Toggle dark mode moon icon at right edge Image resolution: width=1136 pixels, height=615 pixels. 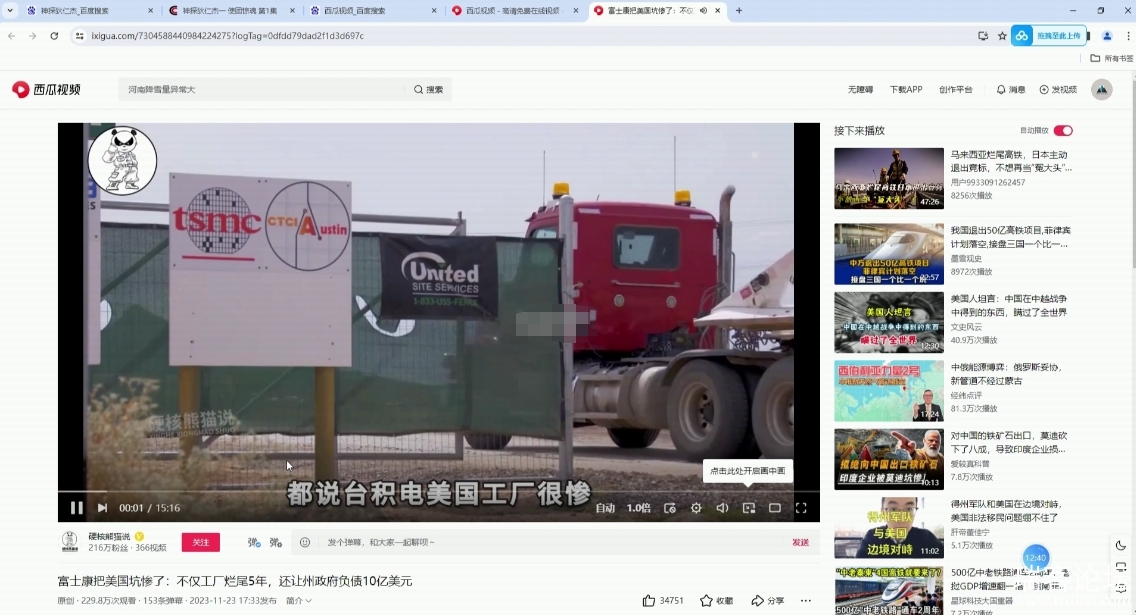pyautogui.click(x=1121, y=545)
